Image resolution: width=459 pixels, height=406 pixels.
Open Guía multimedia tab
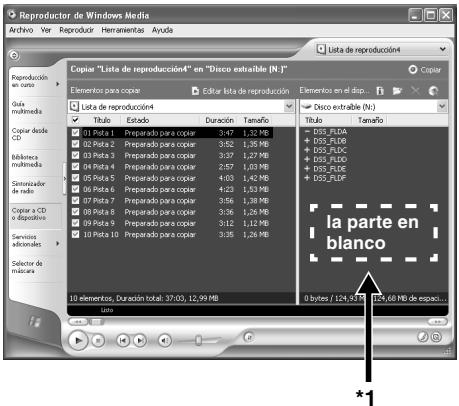(35, 107)
